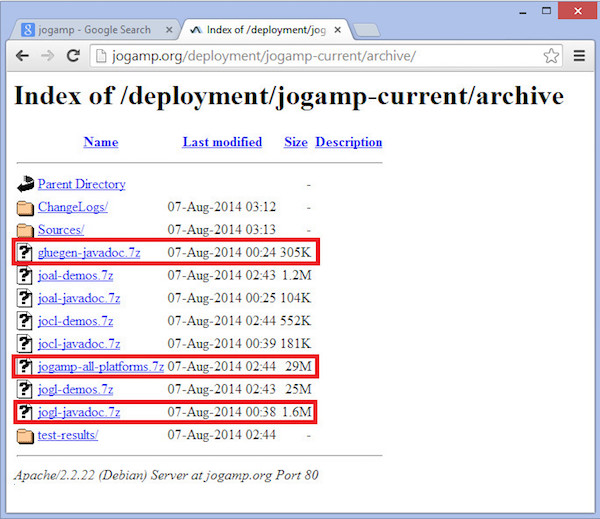
Task: Click the Apache/2.2.22 server footer text
Action: point(166,475)
